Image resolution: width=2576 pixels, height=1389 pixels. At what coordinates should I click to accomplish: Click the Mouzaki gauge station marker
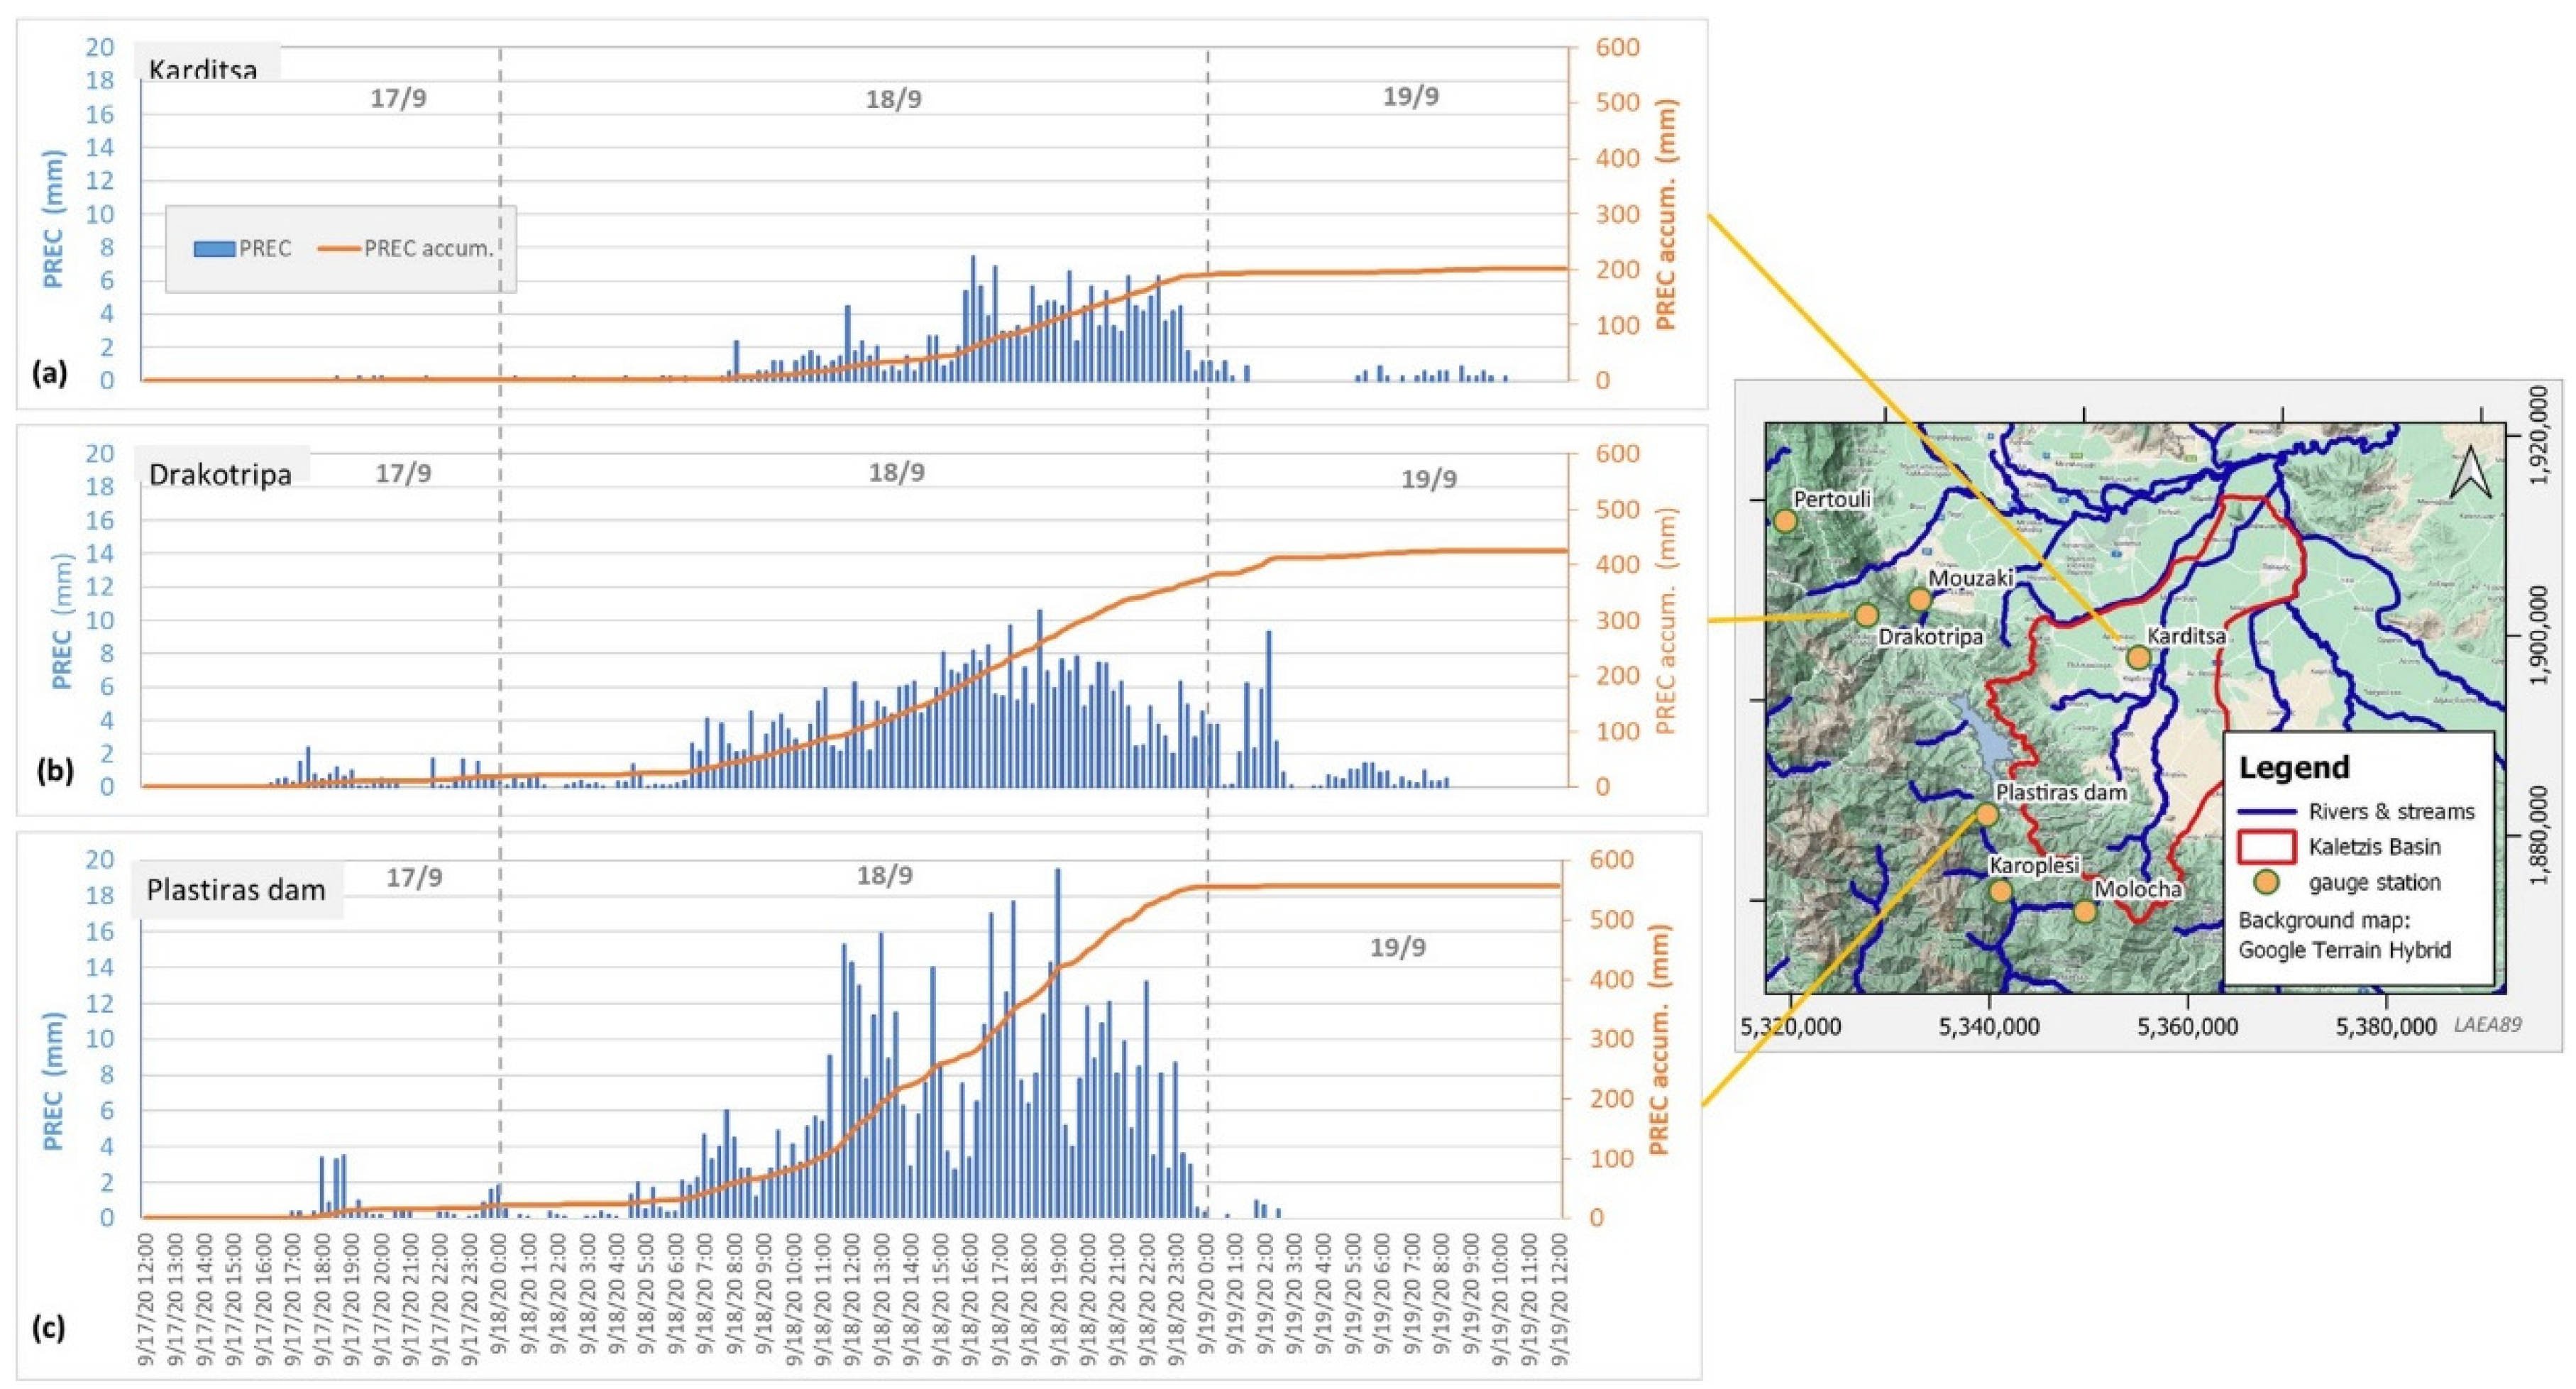(x=1919, y=600)
